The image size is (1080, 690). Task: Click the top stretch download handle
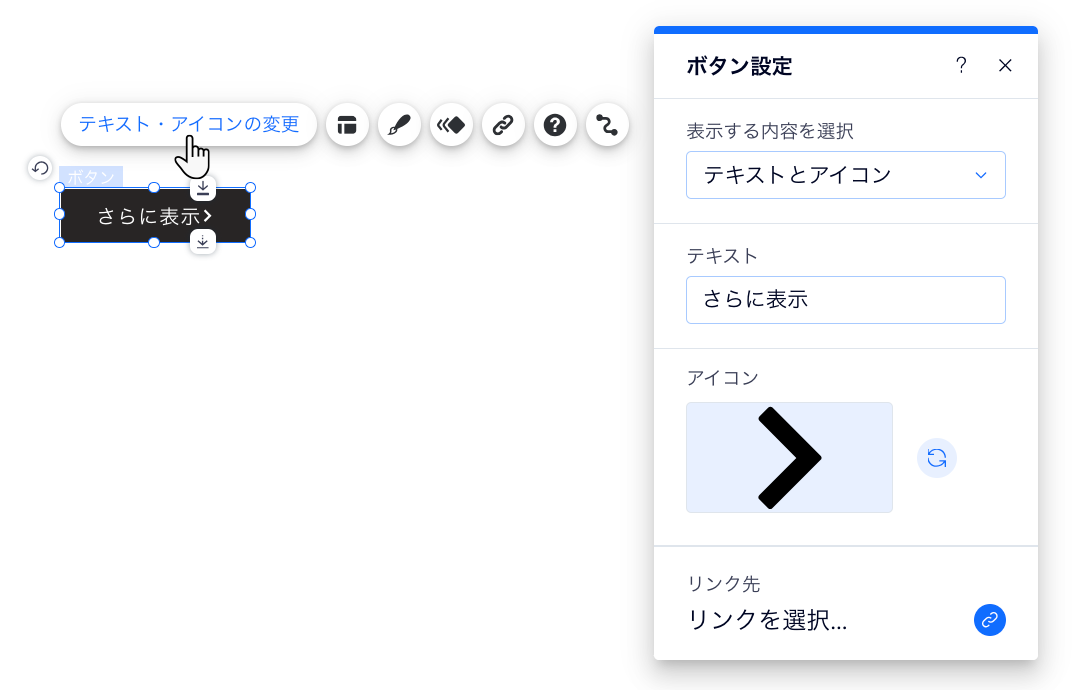click(x=202, y=187)
